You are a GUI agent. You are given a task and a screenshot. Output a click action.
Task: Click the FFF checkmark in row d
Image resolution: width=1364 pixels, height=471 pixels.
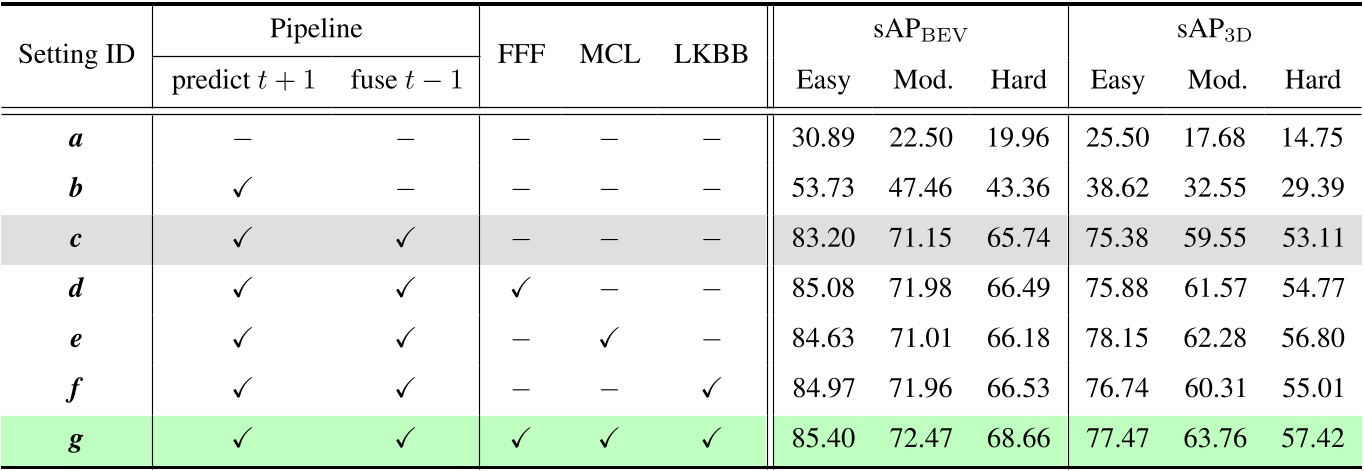(x=521, y=290)
